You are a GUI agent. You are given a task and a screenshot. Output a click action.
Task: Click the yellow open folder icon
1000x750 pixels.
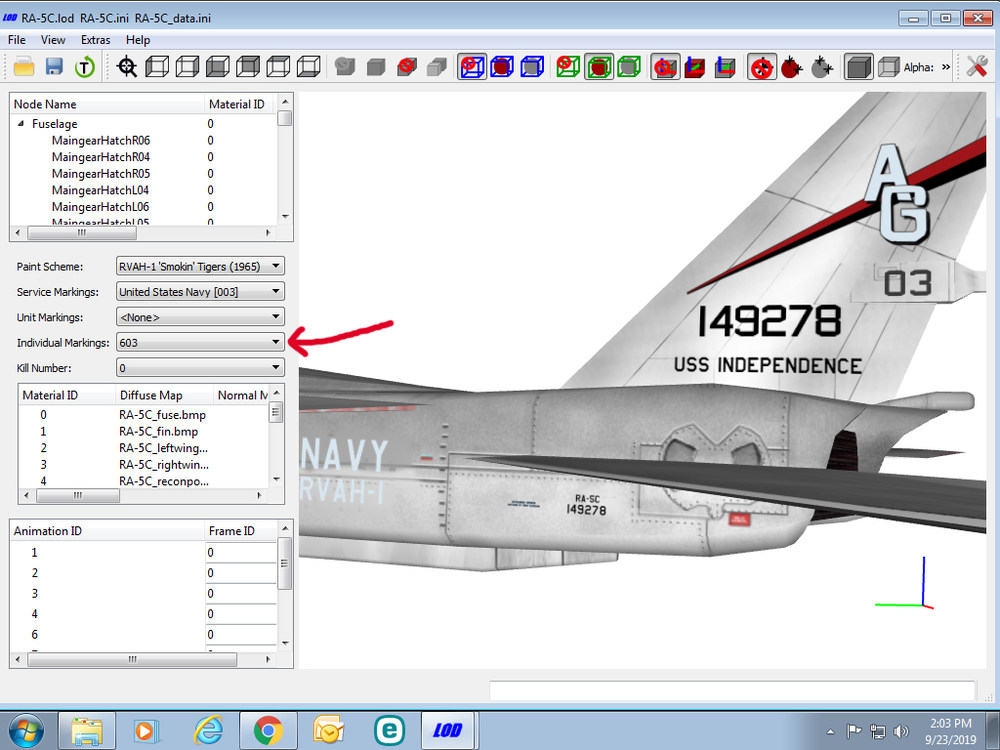click(x=24, y=66)
